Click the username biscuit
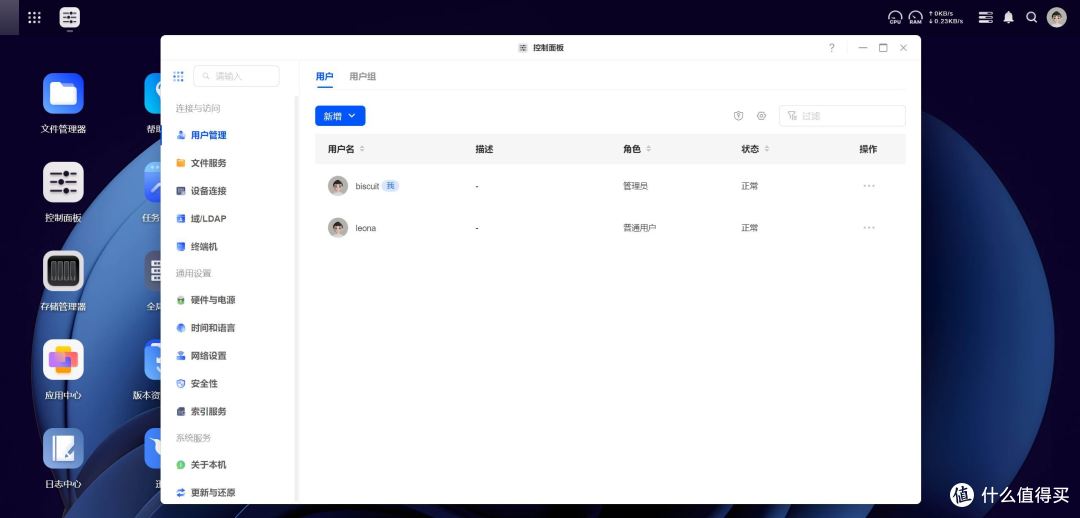This screenshot has width=1080, height=518. tap(367, 186)
